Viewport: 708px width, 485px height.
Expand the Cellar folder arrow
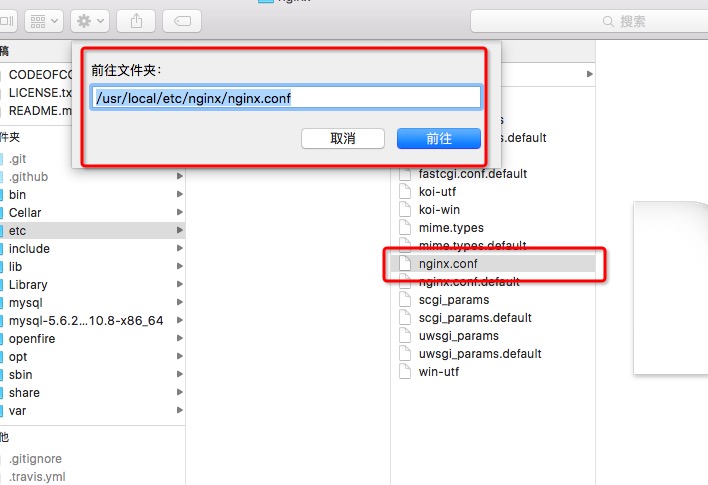coord(180,212)
